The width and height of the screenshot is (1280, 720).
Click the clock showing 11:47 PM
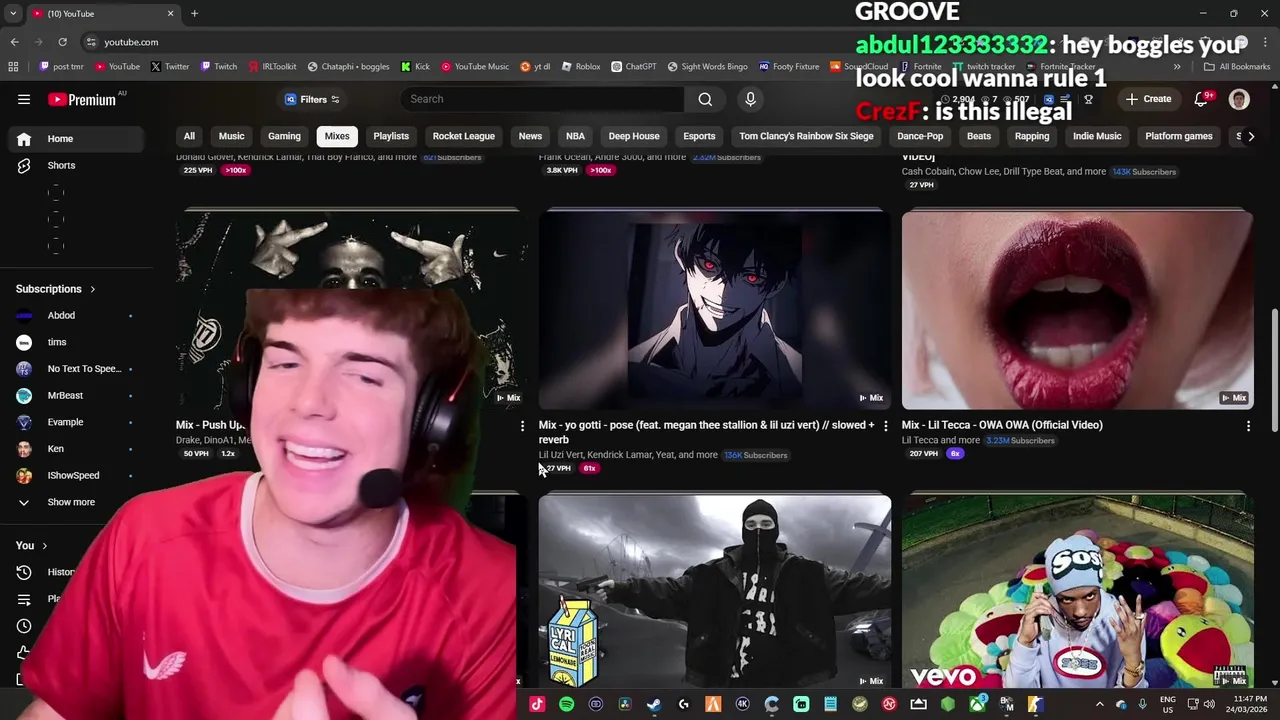pyautogui.click(x=1248, y=705)
